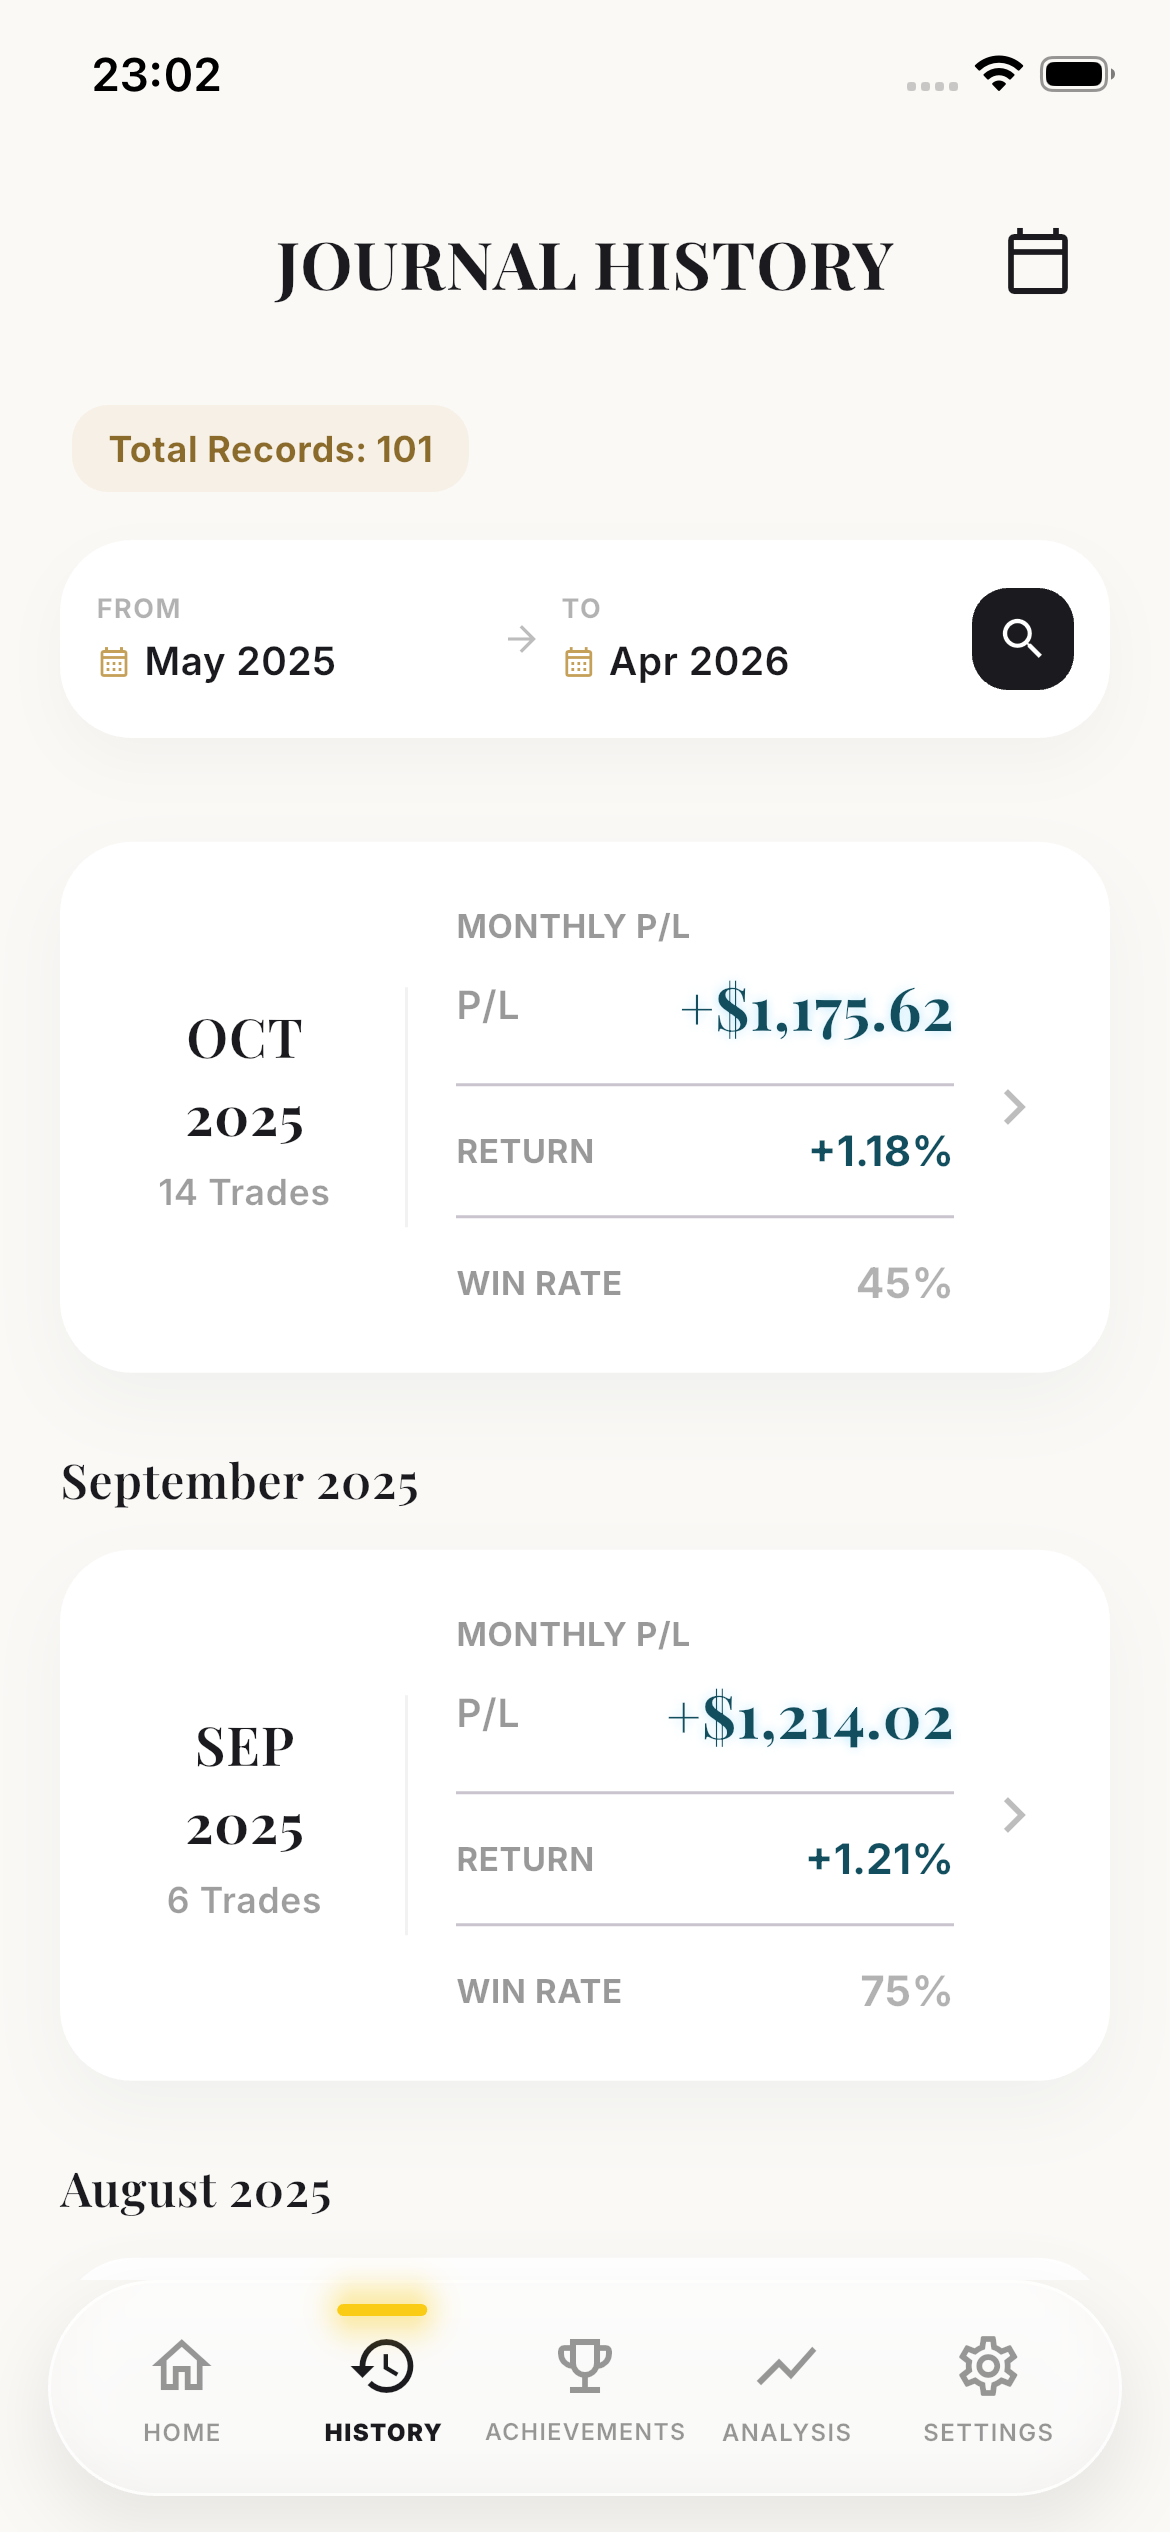Viewport: 1170px width, 2532px height.
Task: Select the History clock icon
Action: (383, 2366)
